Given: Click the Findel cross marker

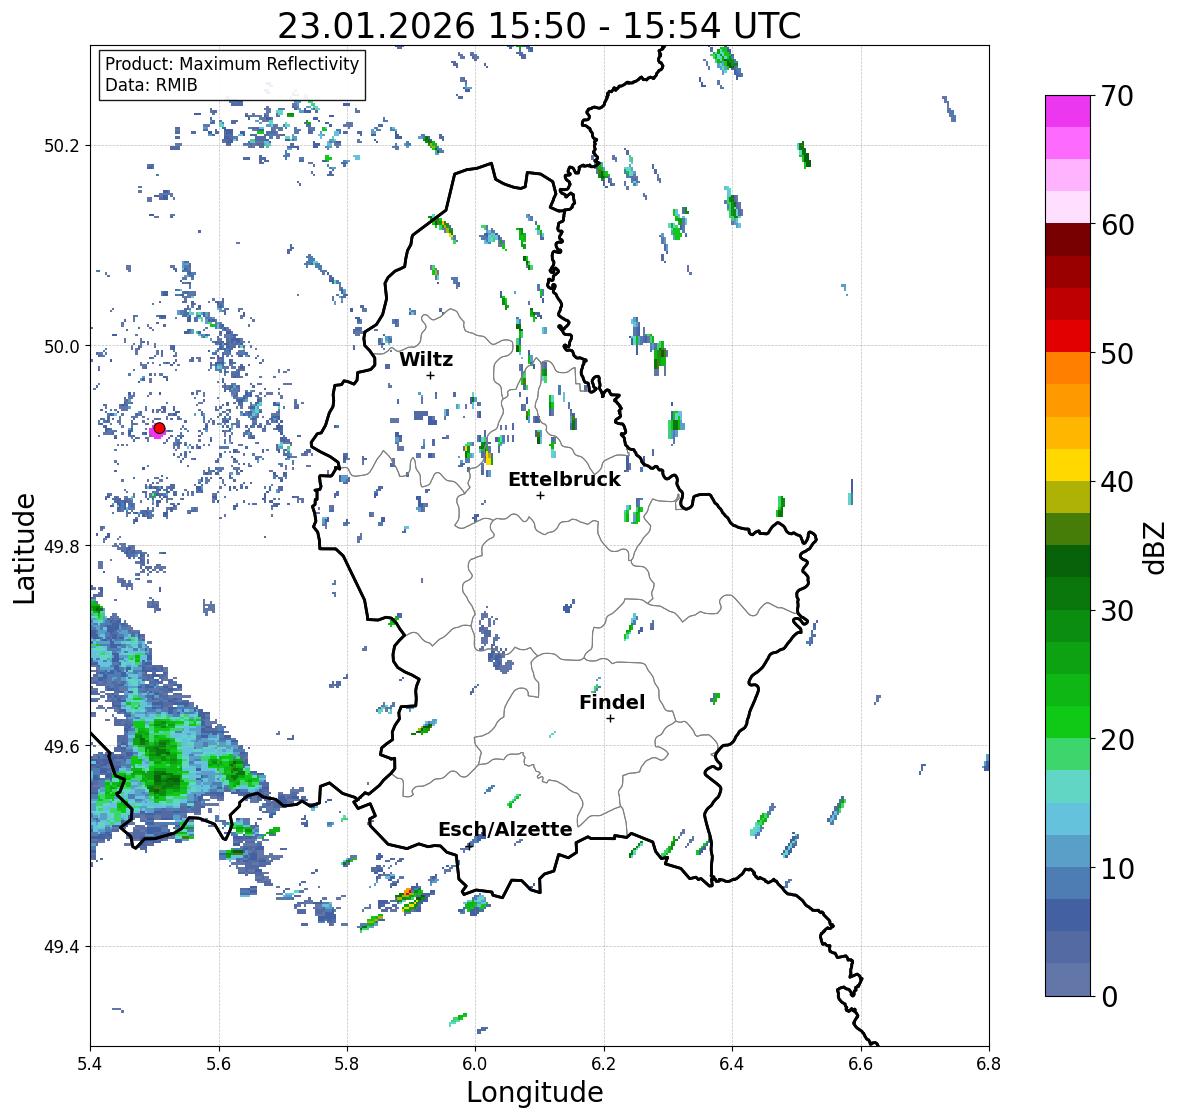Looking at the screenshot, I should [x=611, y=719].
